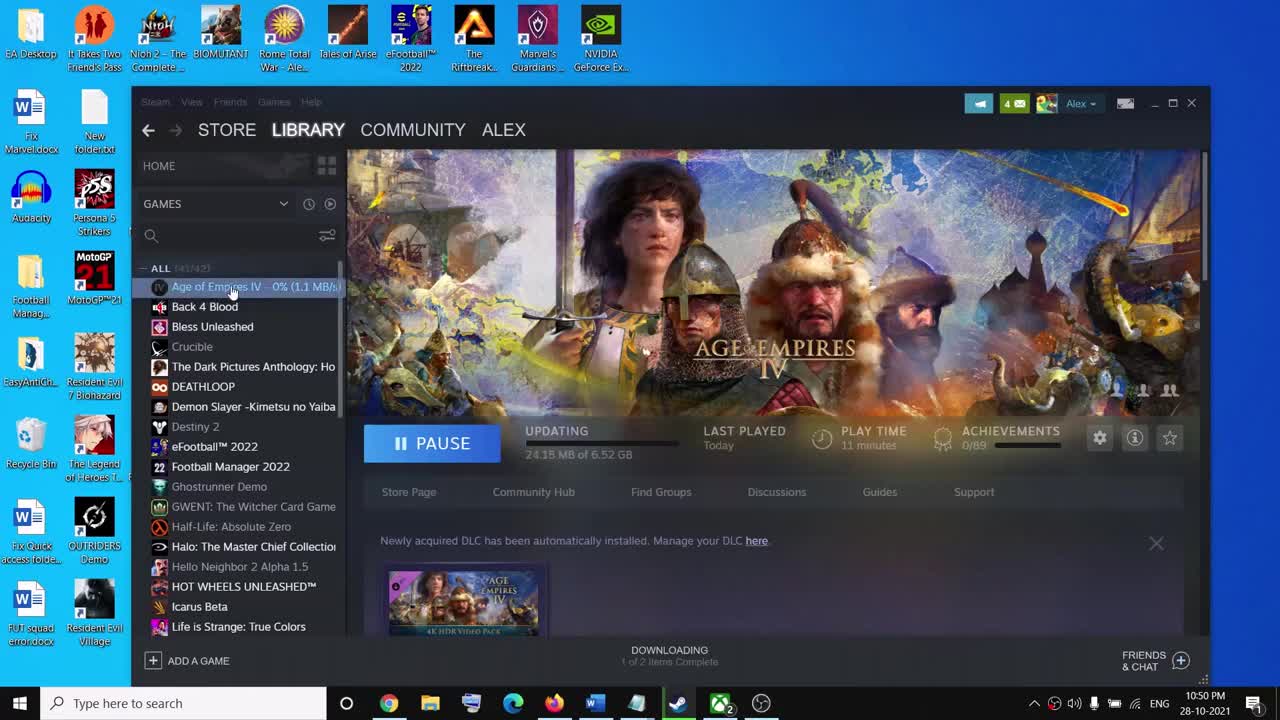Expand Alex account dropdown
Image resolution: width=1280 pixels, height=720 pixels.
coord(1081,104)
